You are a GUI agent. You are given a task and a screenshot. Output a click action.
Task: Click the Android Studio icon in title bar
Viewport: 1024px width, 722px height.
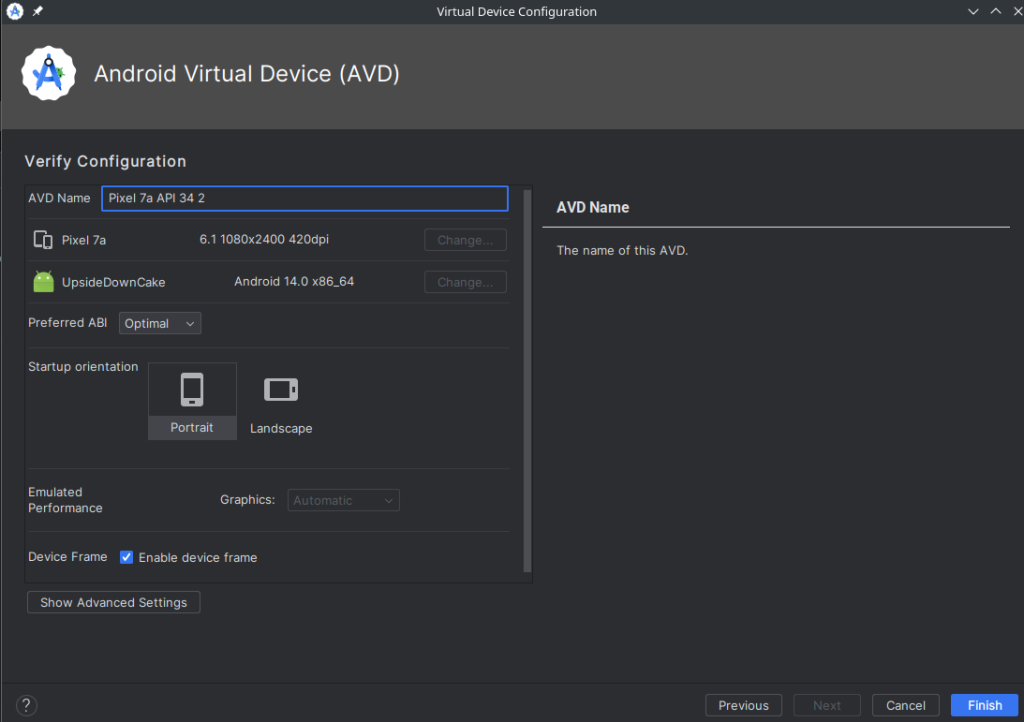coord(14,11)
